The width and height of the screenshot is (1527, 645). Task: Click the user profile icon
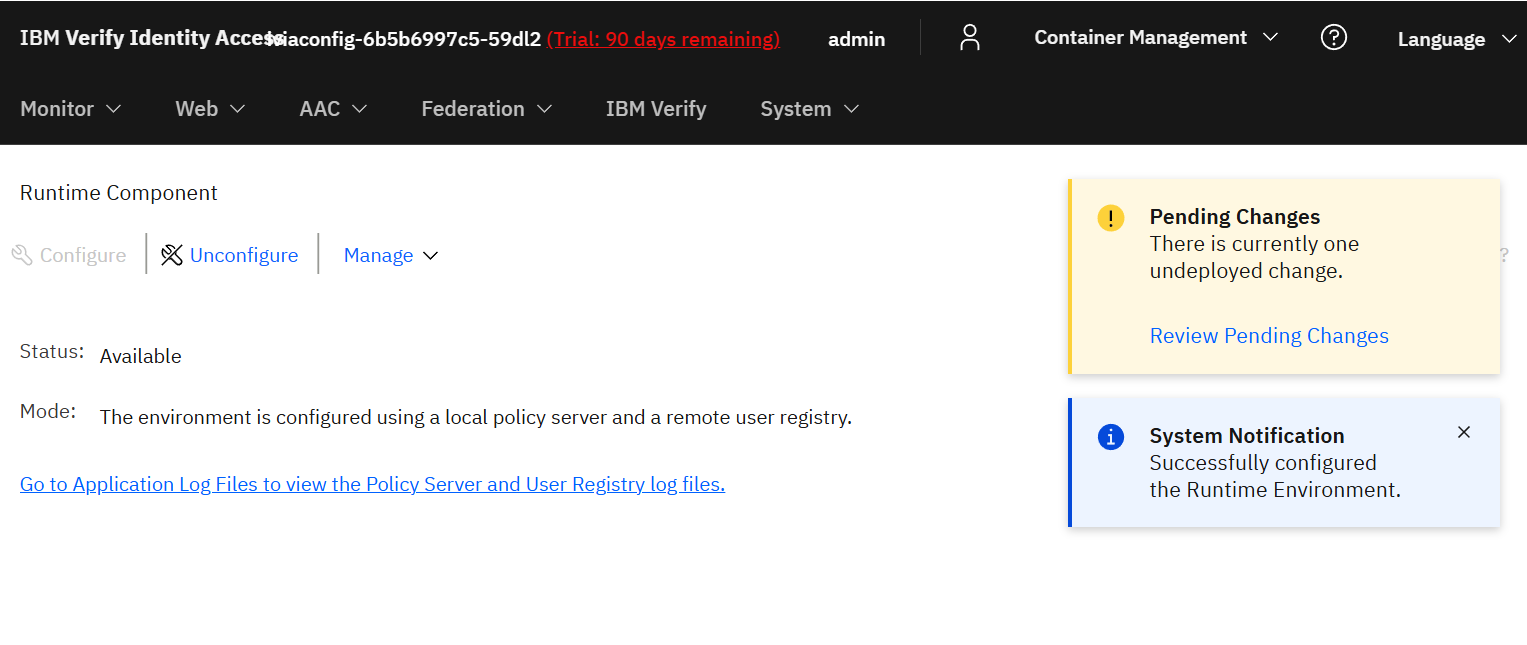click(969, 38)
